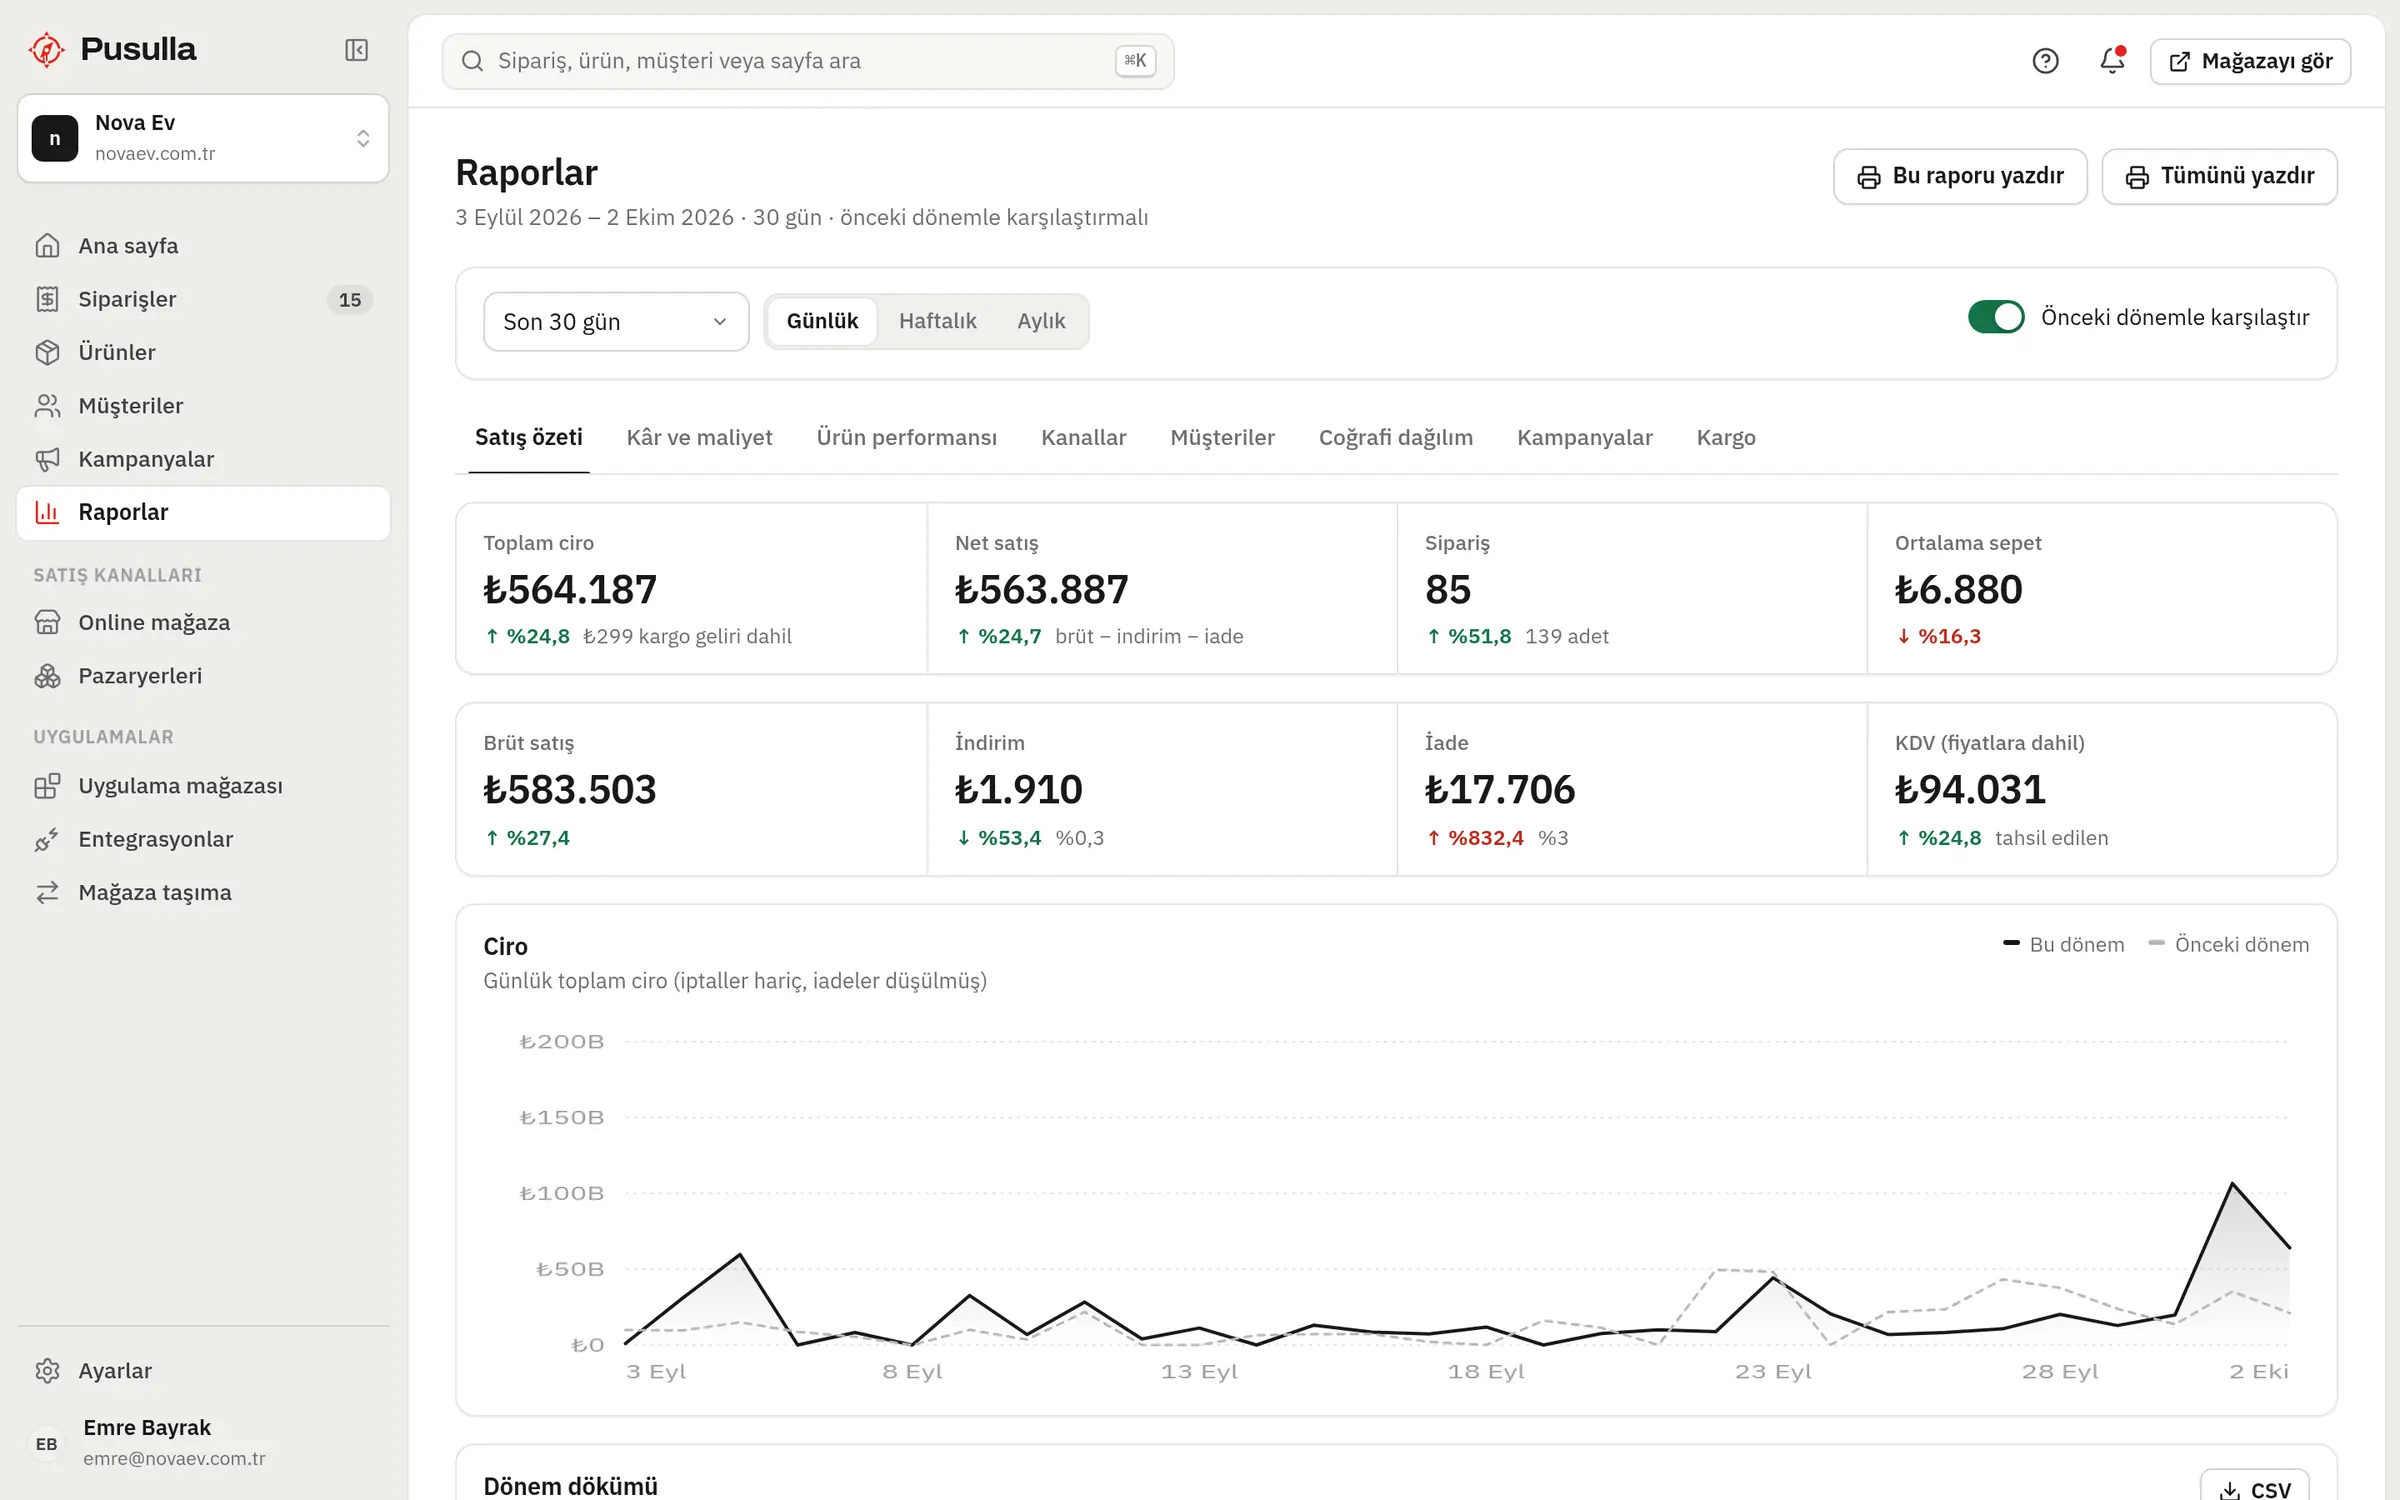Open the help question mark icon
The image size is (2400, 1500).
[2045, 61]
